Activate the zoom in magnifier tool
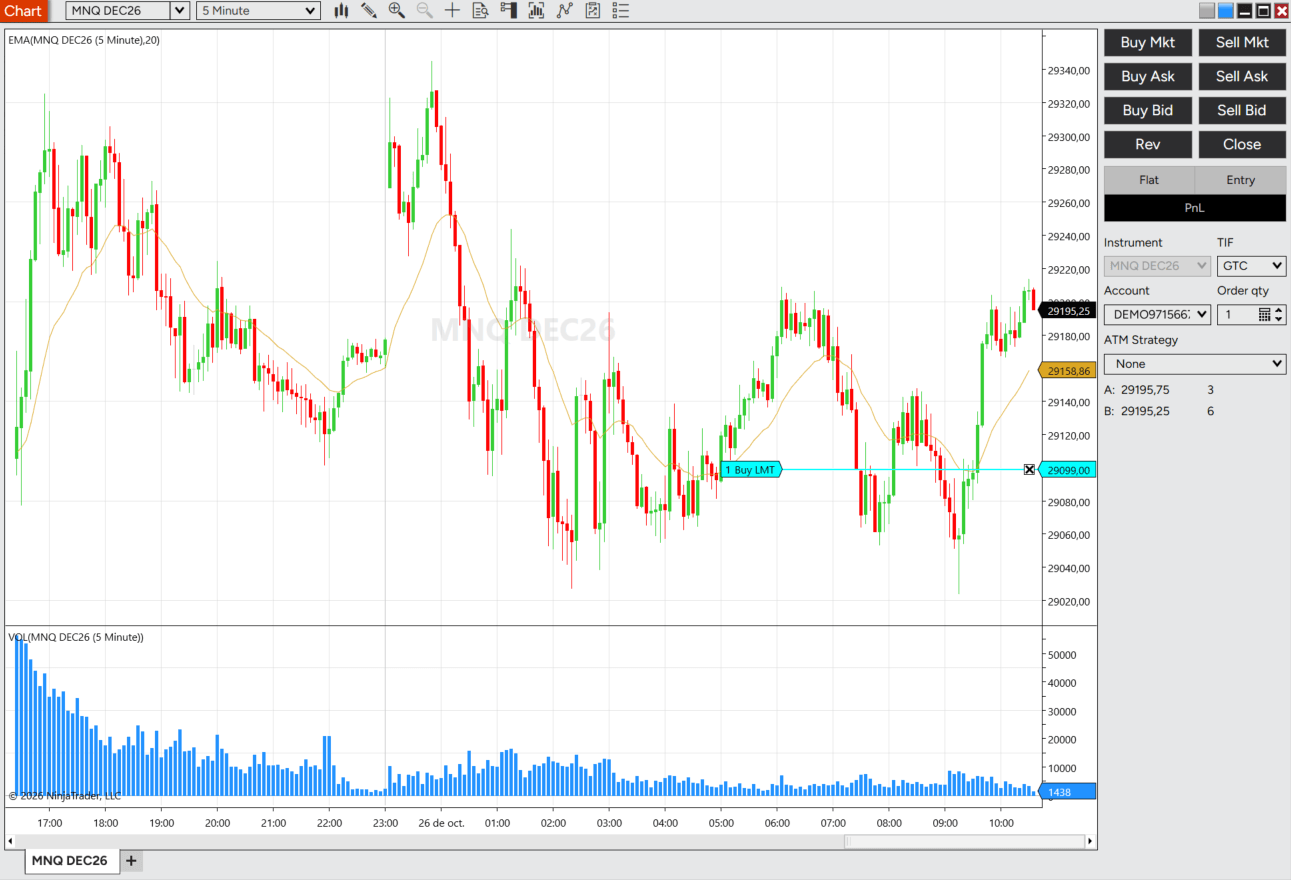1291x880 pixels. pos(397,10)
